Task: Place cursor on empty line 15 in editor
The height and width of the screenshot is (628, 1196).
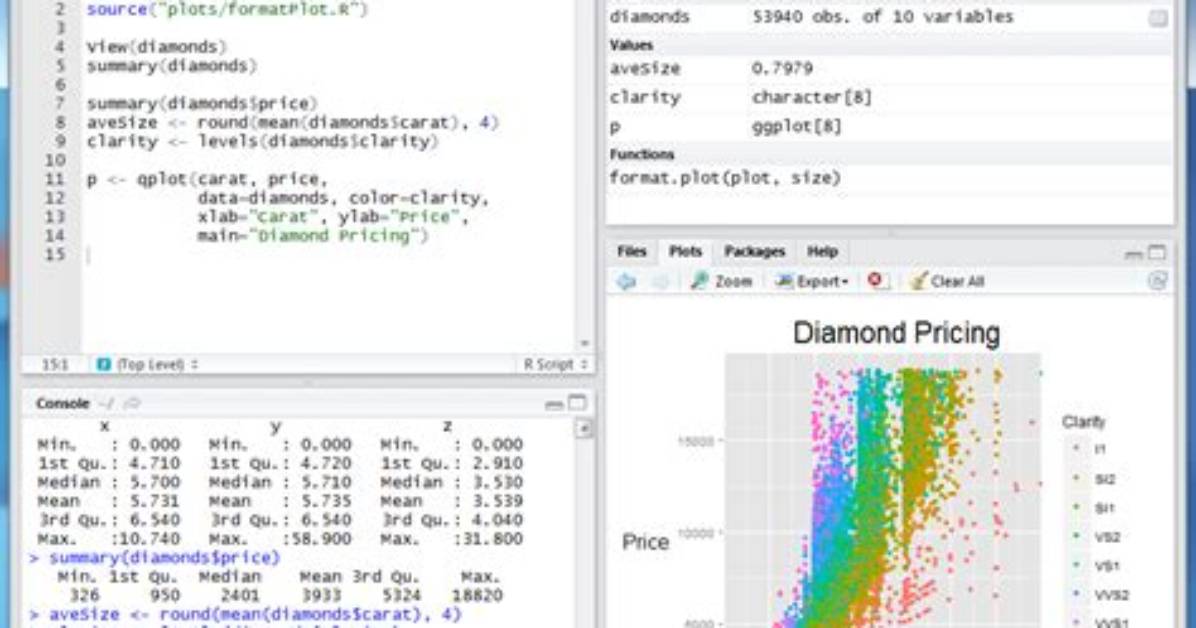Action: click(x=328, y=255)
